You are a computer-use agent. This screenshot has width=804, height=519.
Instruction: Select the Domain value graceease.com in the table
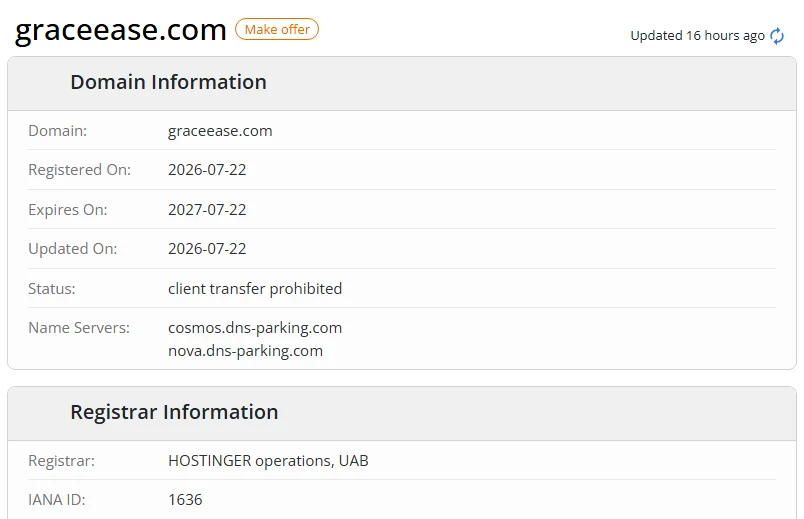click(220, 131)
